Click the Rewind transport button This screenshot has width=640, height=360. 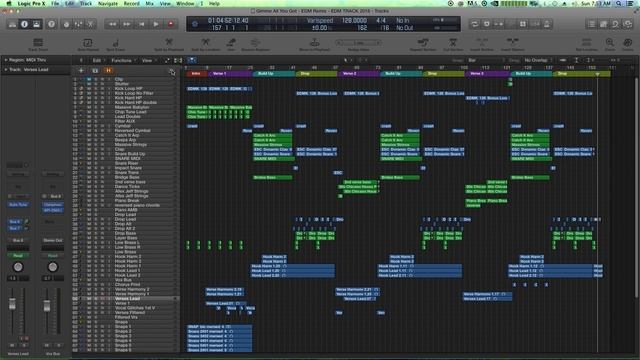click(112, 24)
